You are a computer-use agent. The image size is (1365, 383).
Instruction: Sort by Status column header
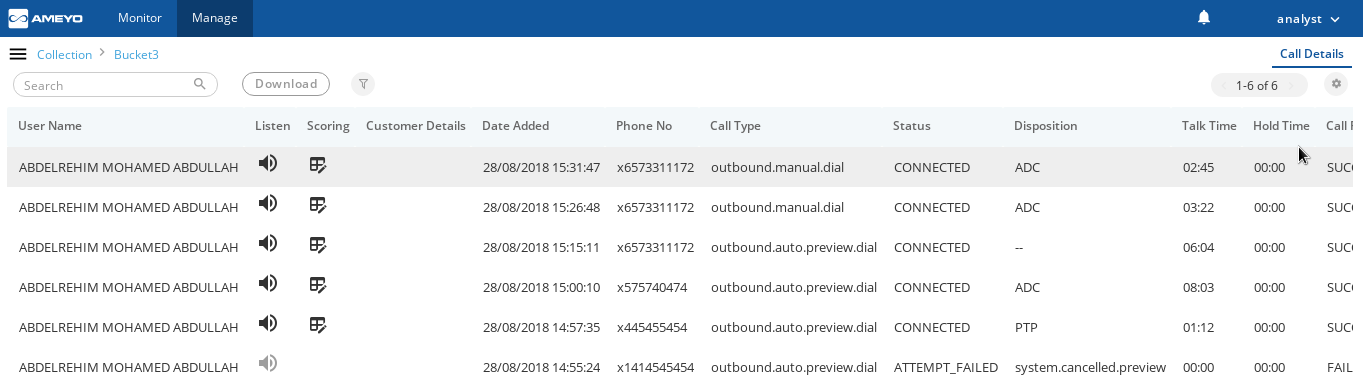[x=912, y=126]
